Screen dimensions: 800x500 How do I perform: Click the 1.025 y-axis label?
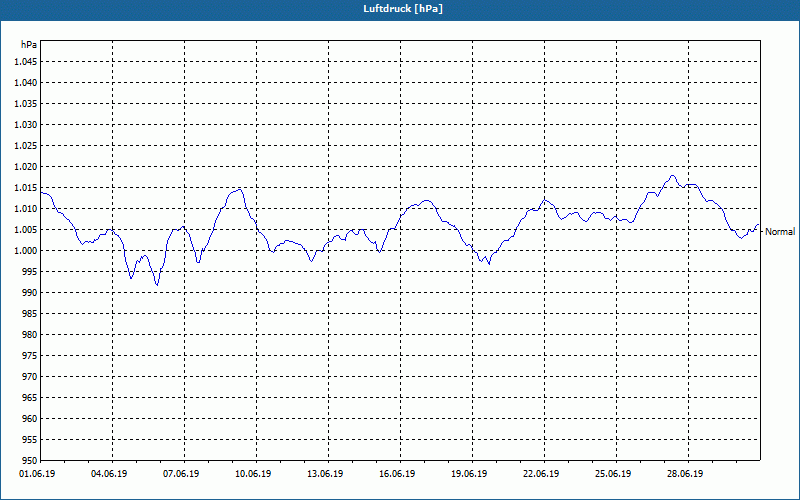tap(26, 145)
